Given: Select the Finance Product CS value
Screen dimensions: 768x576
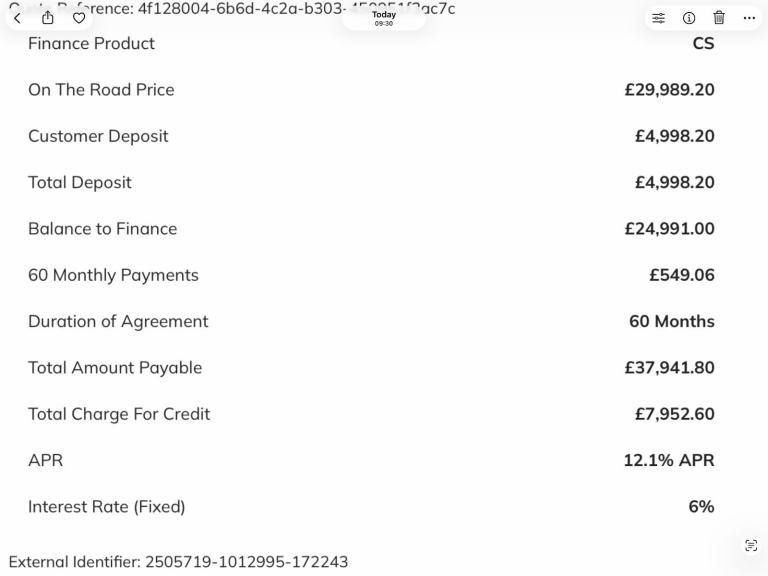Looking at the screenshot, I should [x=703, y=44].
